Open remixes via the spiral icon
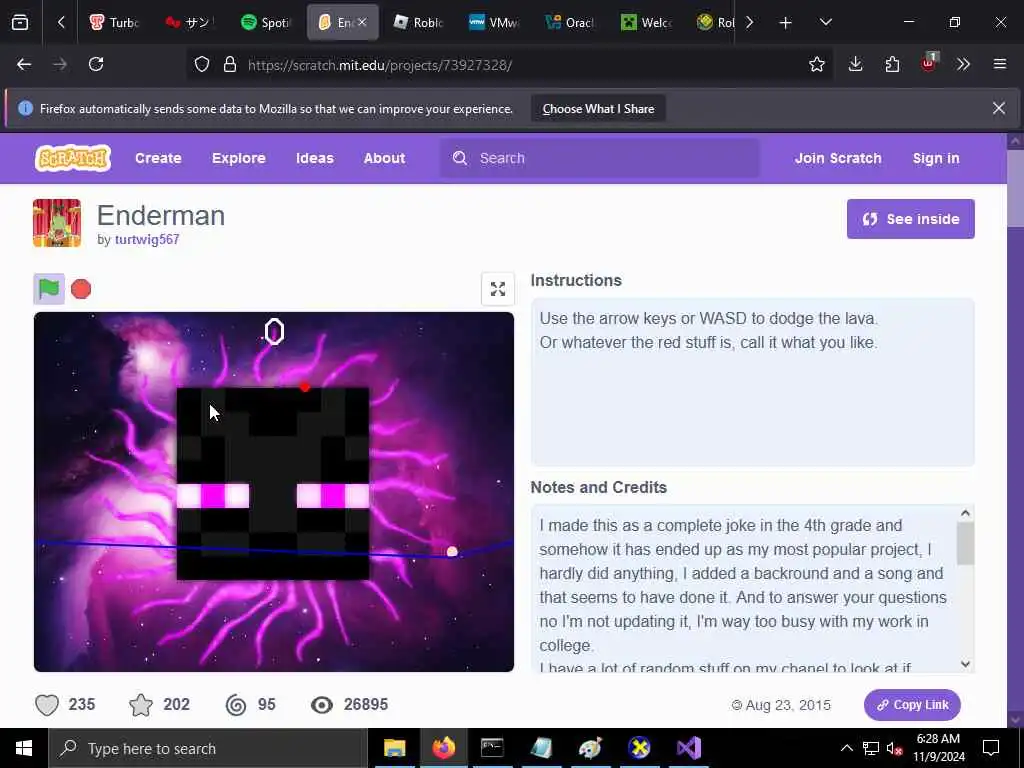The image size is (1024, 768). (x=236, y=705)
